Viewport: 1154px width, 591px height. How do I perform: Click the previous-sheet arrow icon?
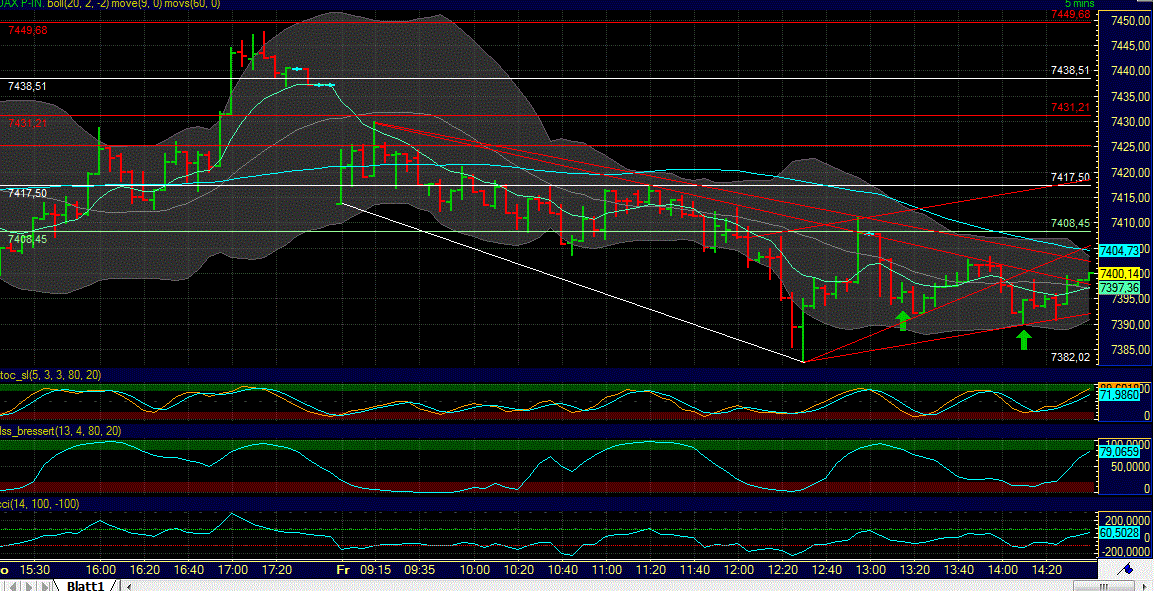pyautogui.click(x=12, y=586)
